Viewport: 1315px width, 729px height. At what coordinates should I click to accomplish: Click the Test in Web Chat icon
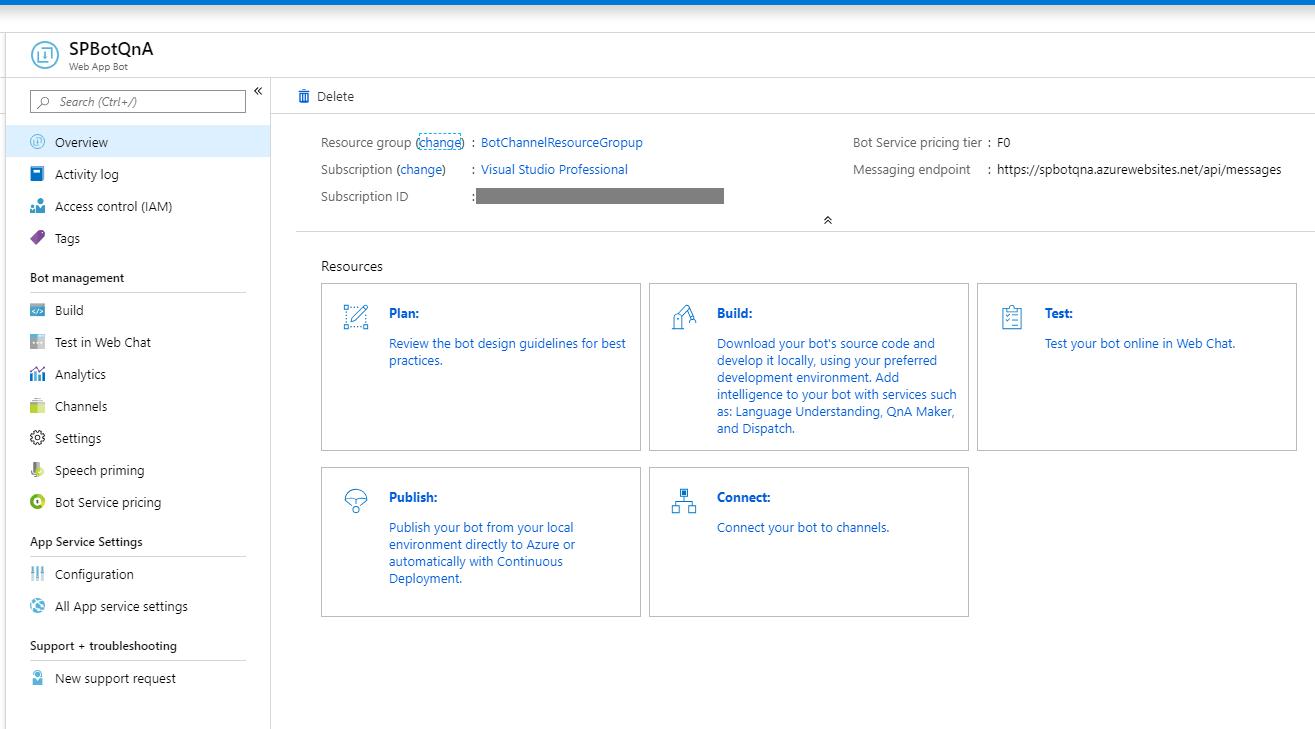pos(37,342)
